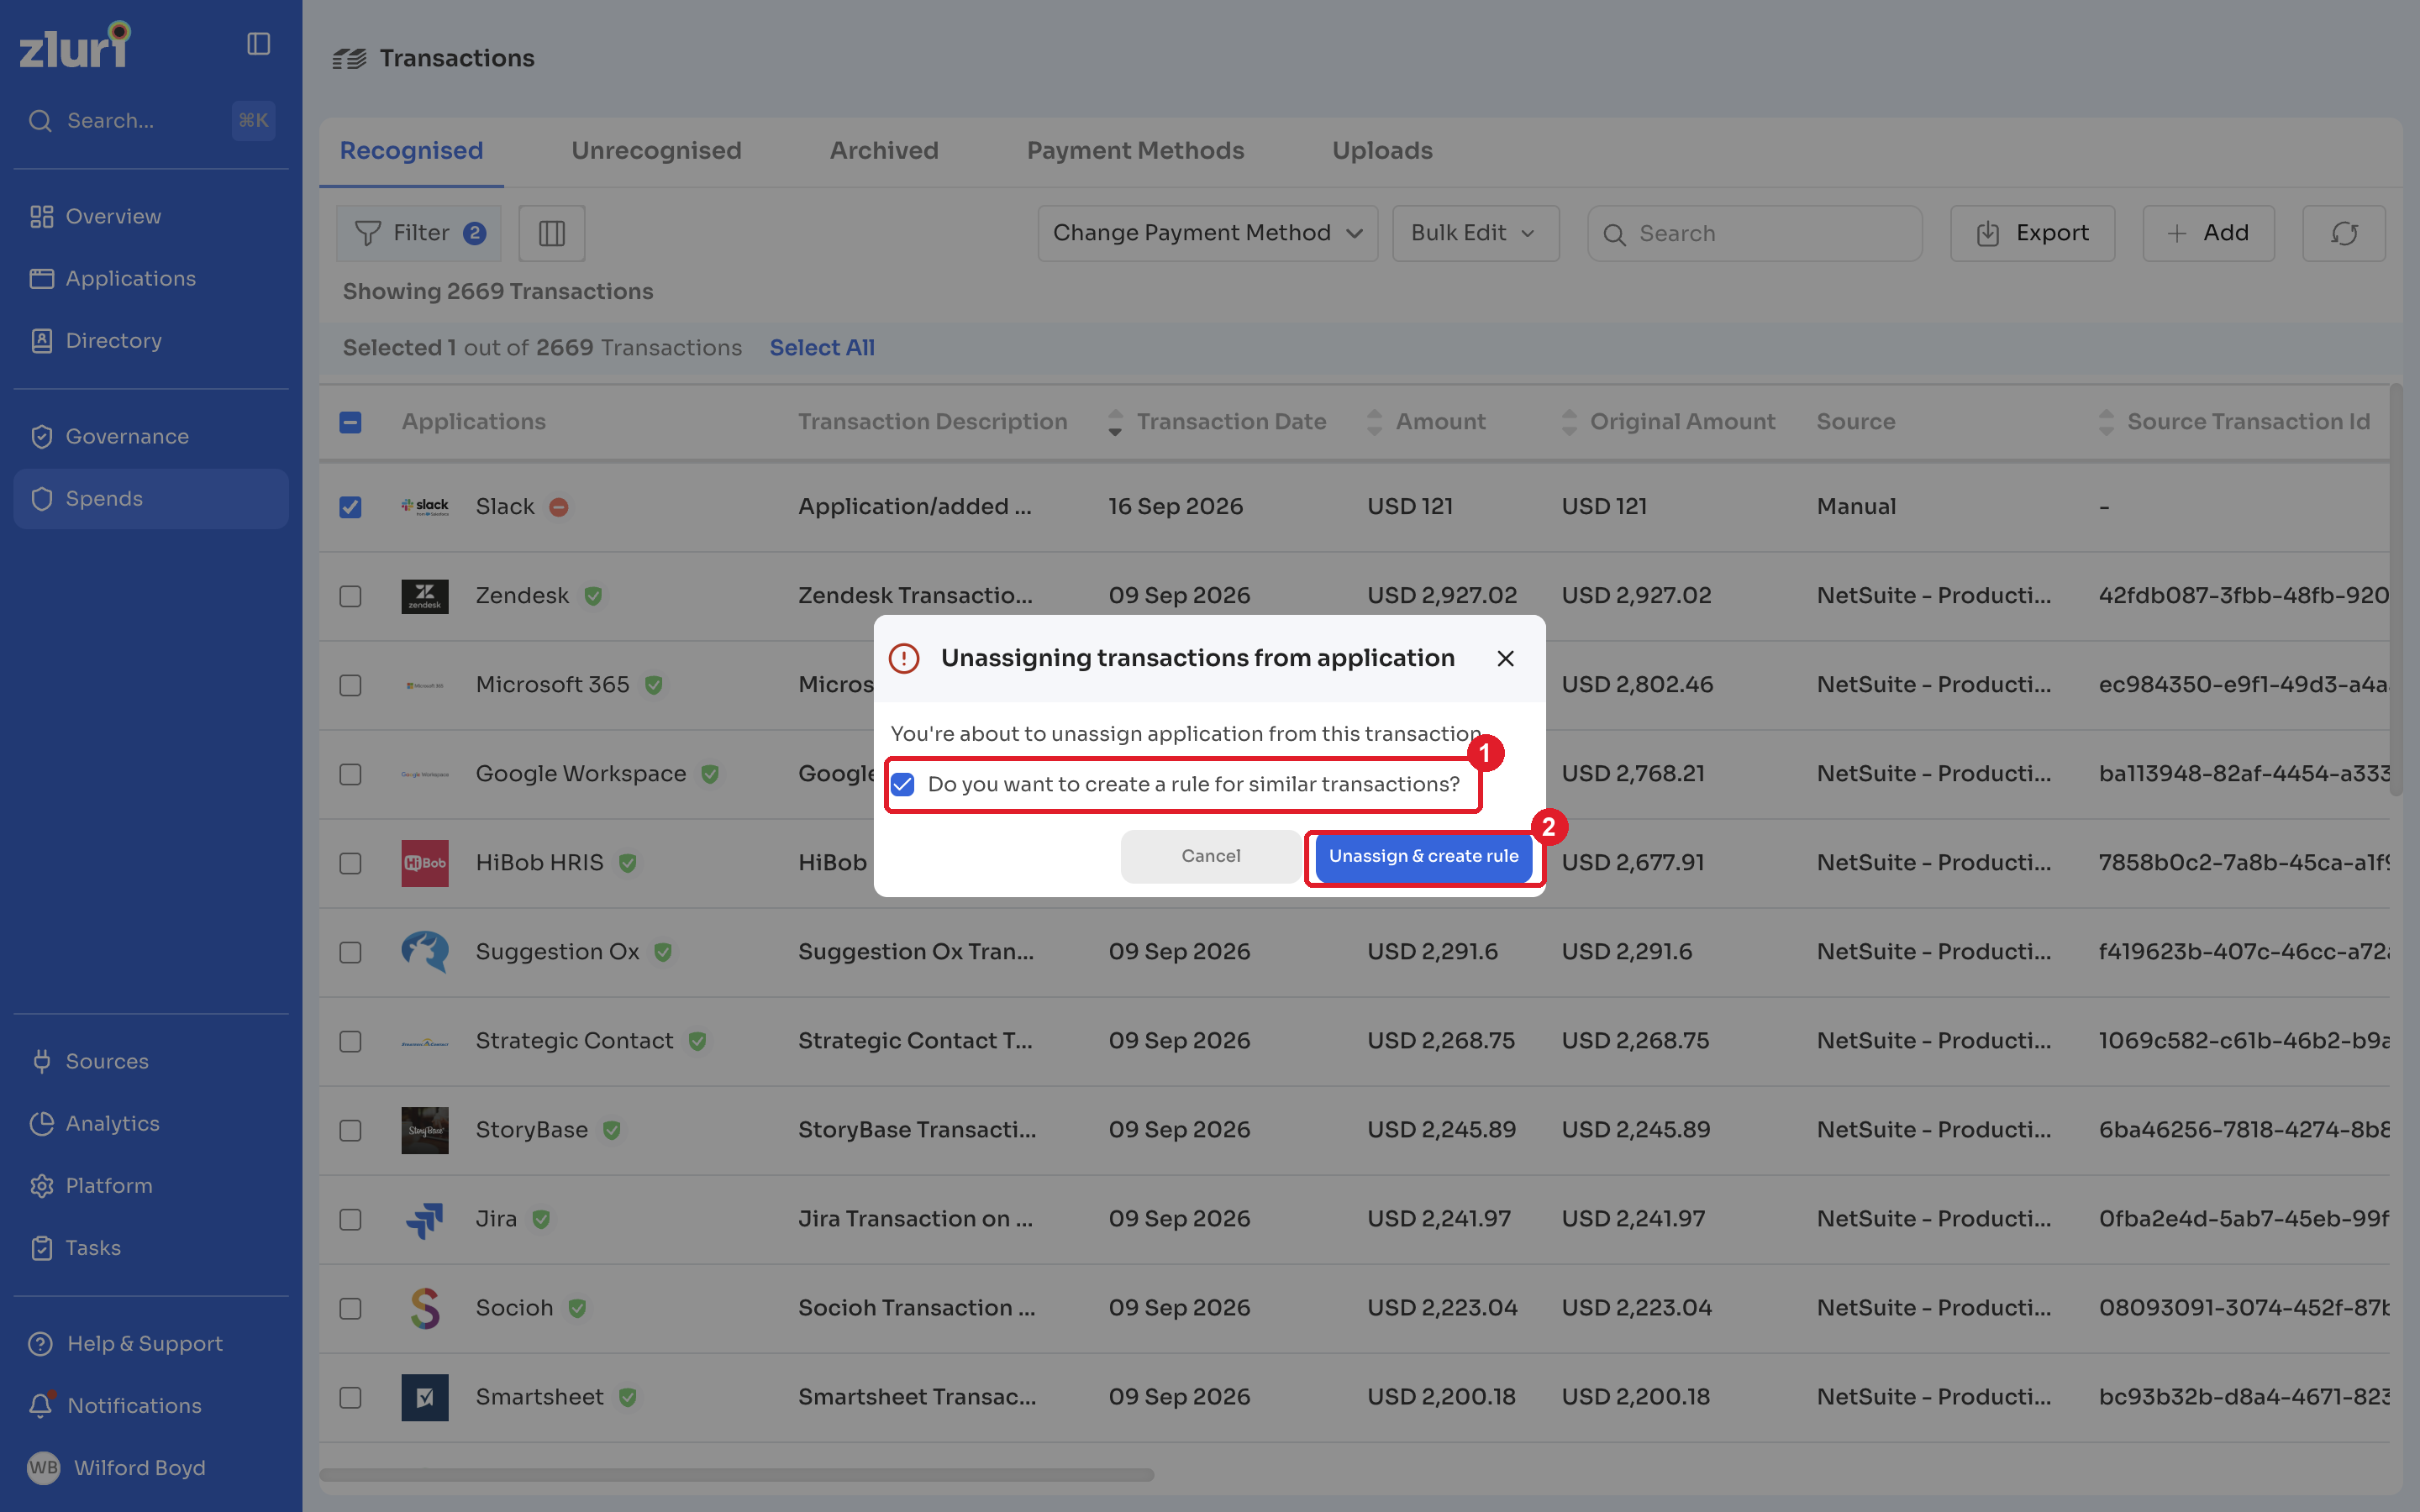The width and height of the screenshot is (2420, 1512).
Task: Collapse the sidebar with the panel icon
Action: point(258,44)
